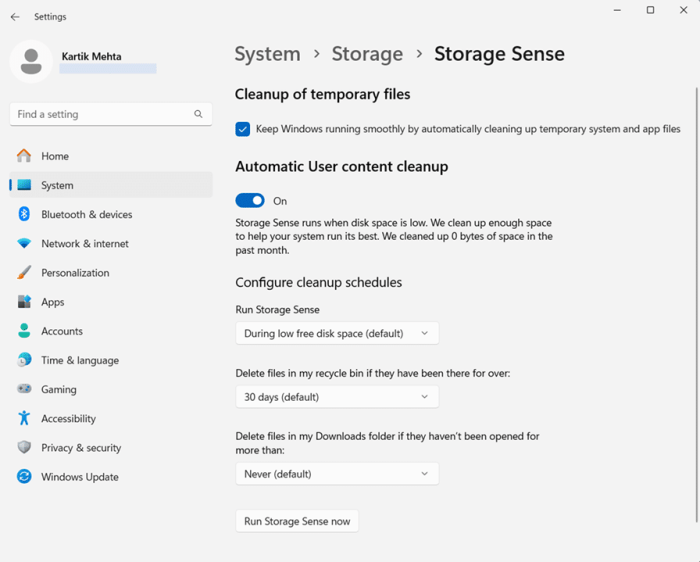Click the Accounts person icon
Image resolution: width=700 pixels, height=562 pixels.
pyautogui.click(x=24, y=331)
